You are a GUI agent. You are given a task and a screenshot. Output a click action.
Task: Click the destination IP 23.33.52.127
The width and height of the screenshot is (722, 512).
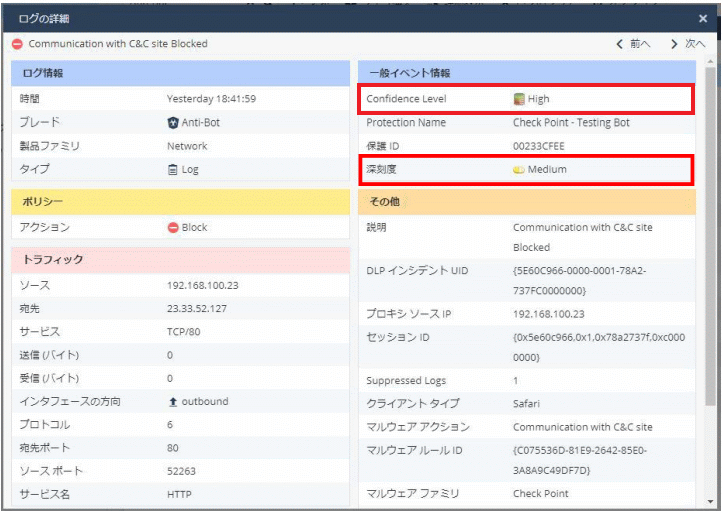click(196, 309)
